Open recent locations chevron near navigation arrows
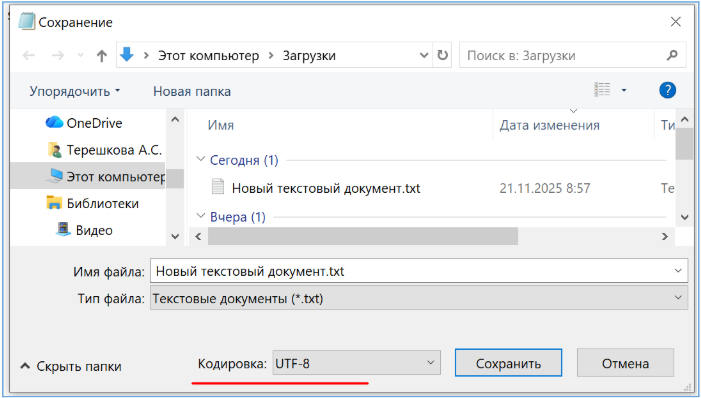 point(80,55)
